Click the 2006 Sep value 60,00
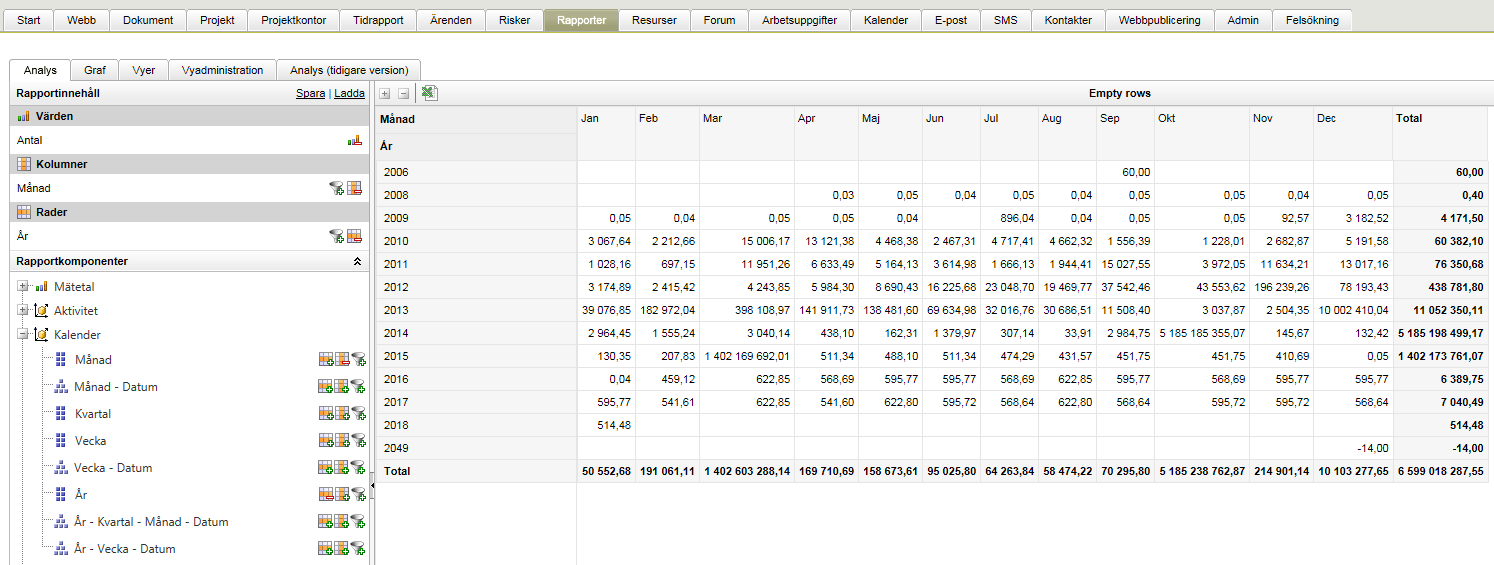1494x565 pixels. point(1136,172)
